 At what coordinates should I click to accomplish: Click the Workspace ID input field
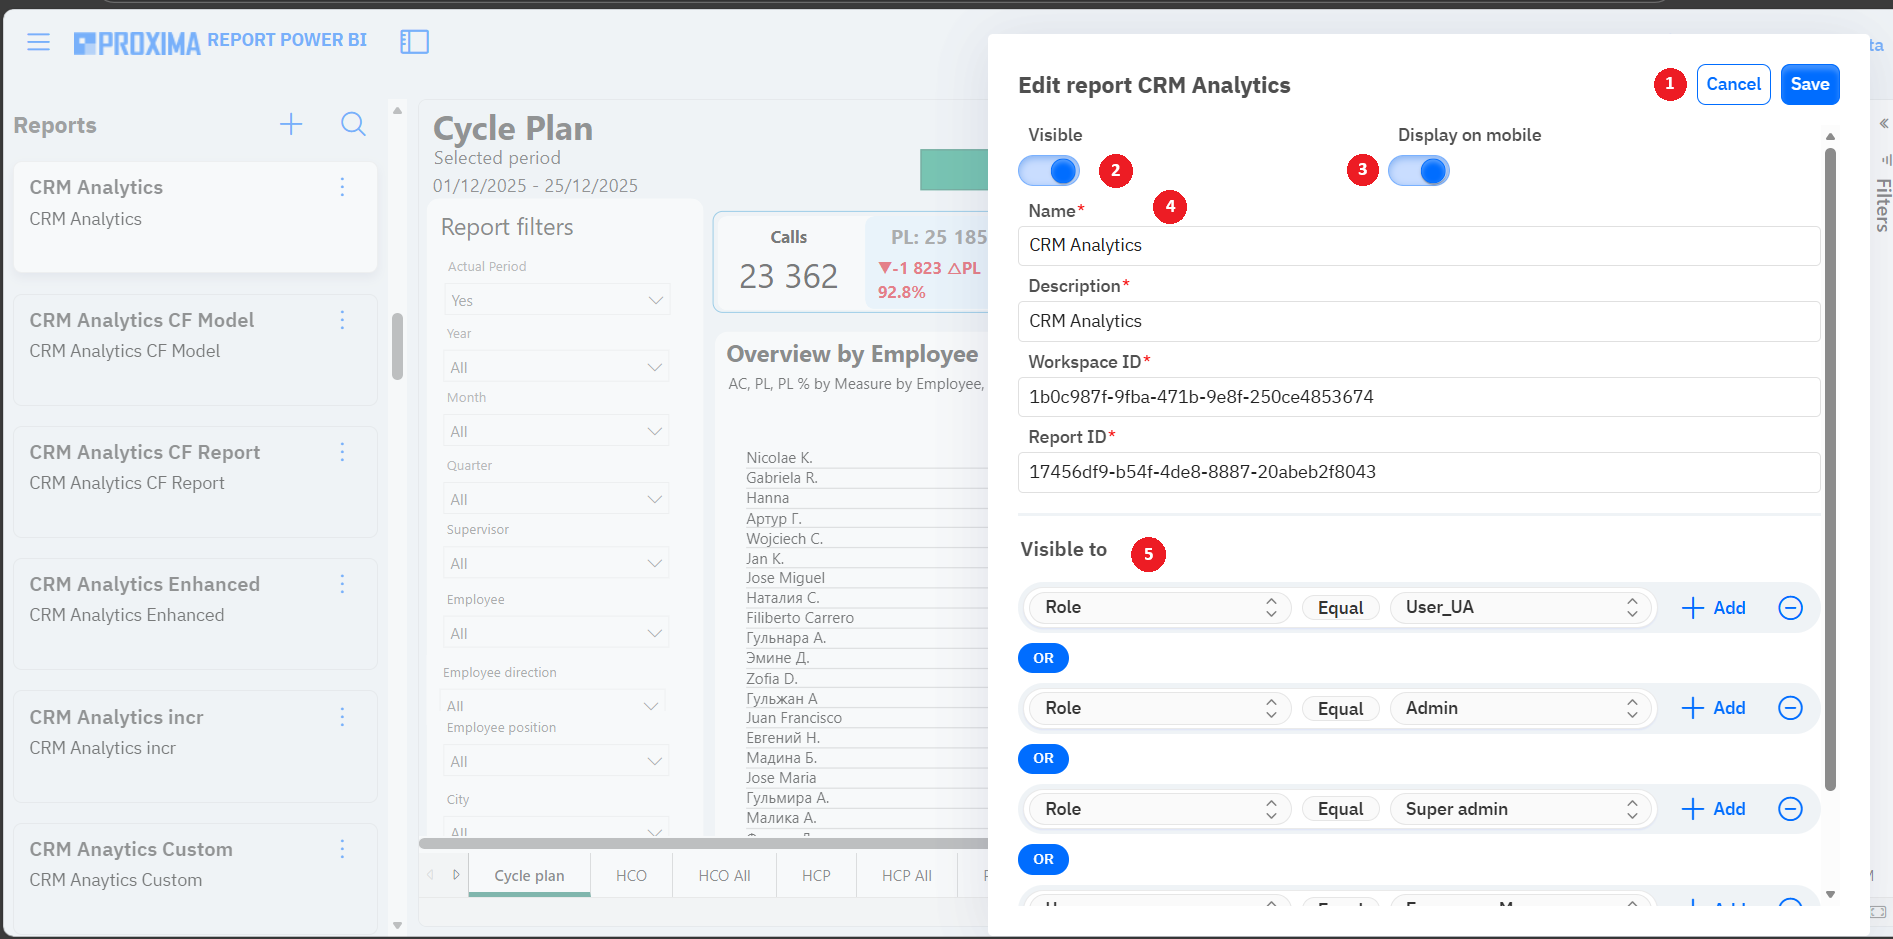(1418, 397)
